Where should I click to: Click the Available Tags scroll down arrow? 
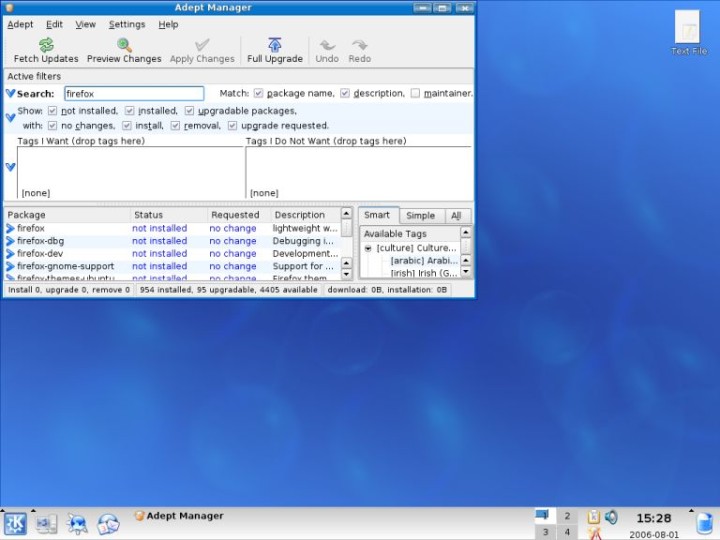(466, 271)
